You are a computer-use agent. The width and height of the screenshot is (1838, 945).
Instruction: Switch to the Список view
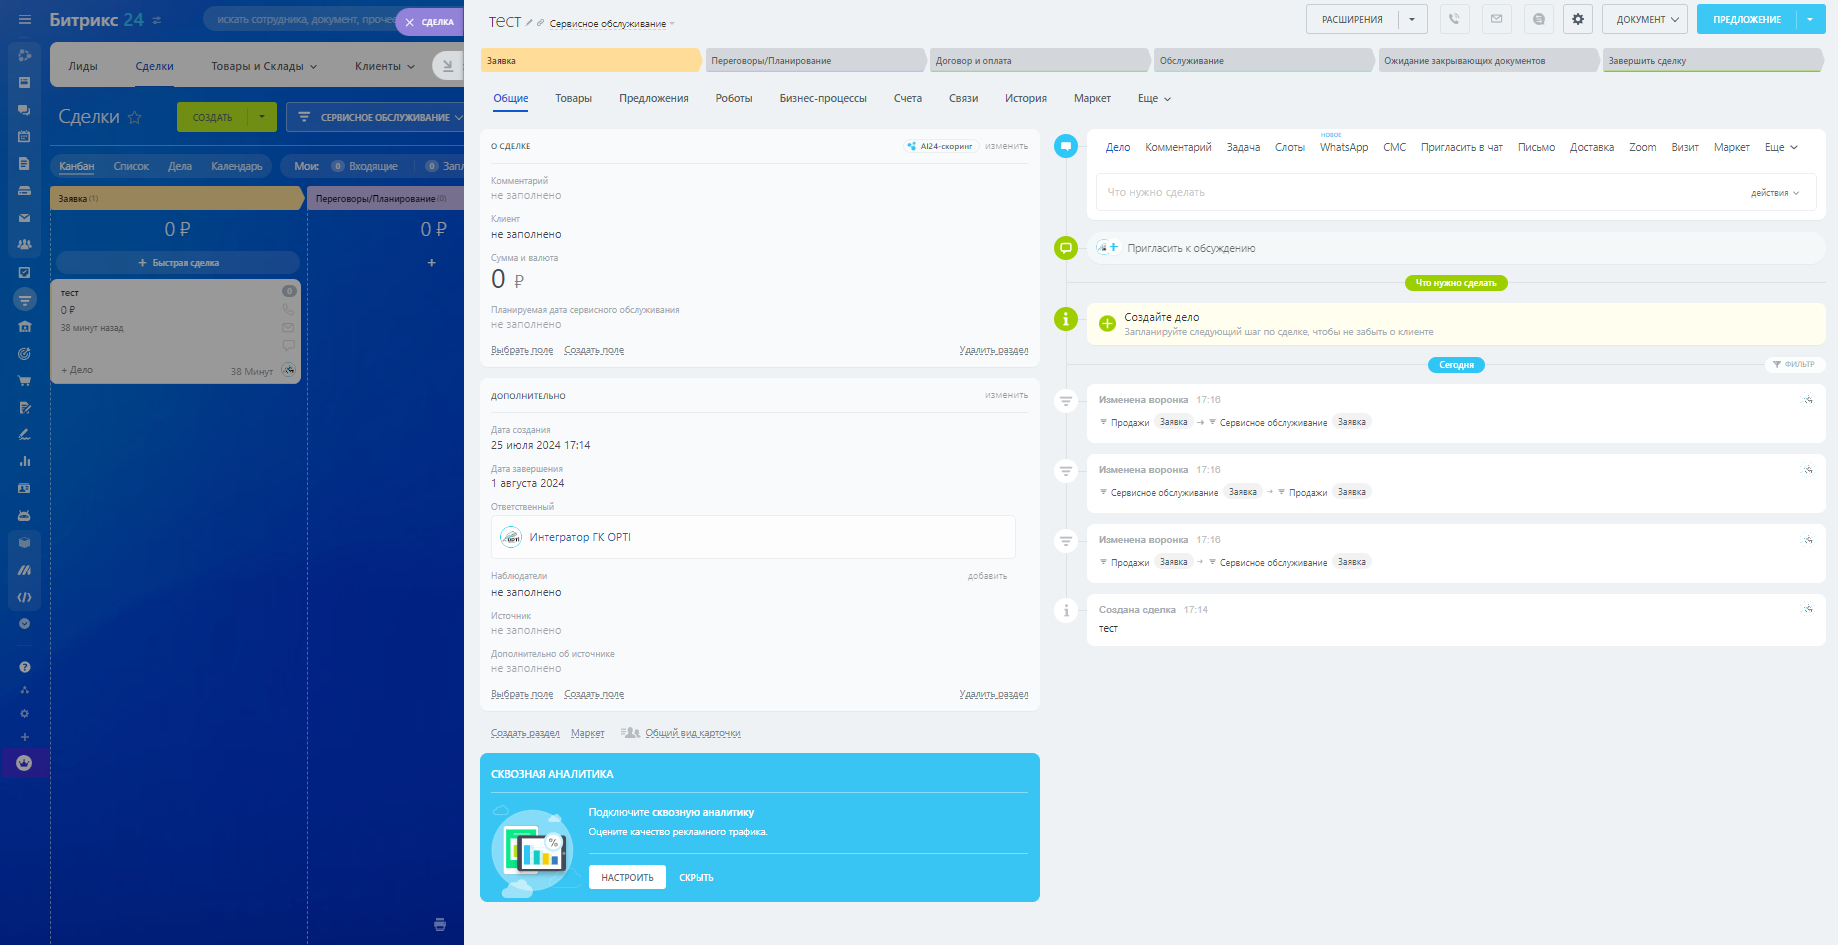(x=131, y=166)
